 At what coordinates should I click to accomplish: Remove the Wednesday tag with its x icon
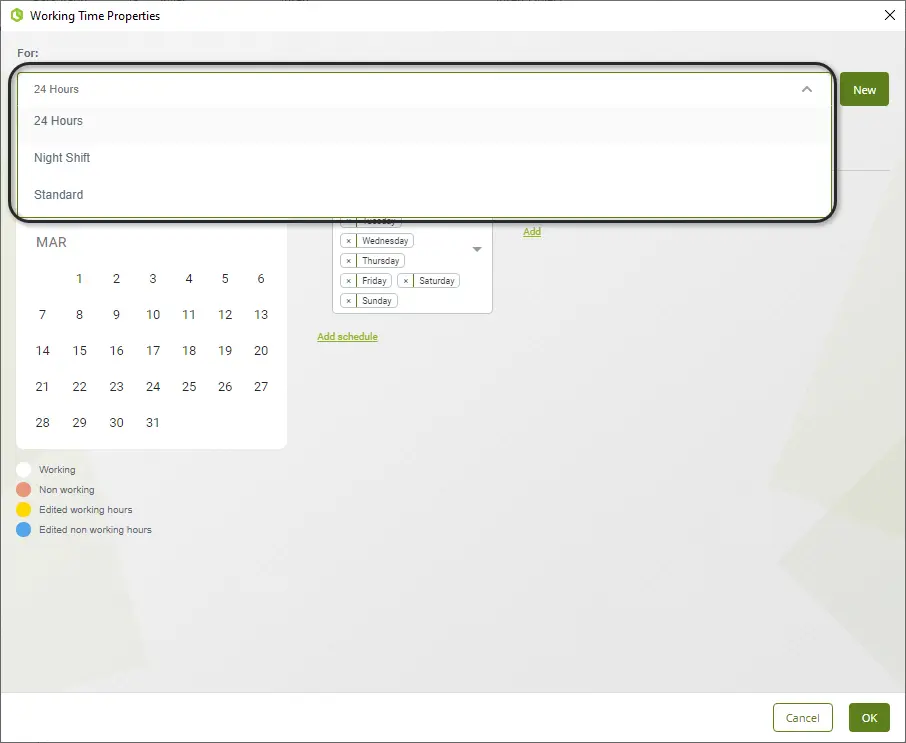[348, 241]
